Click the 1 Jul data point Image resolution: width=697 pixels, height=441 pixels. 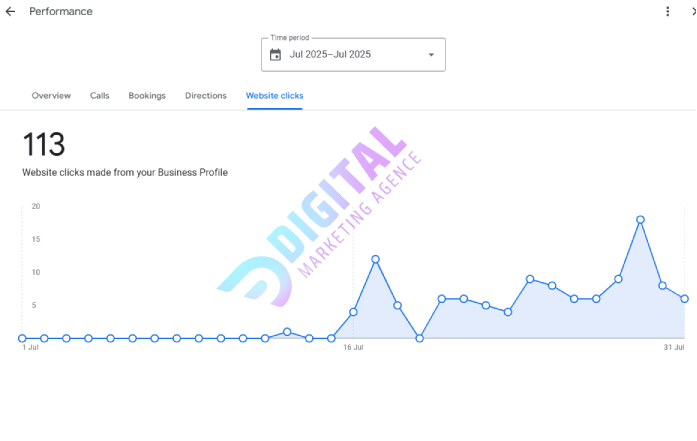[x=22, y=338]
